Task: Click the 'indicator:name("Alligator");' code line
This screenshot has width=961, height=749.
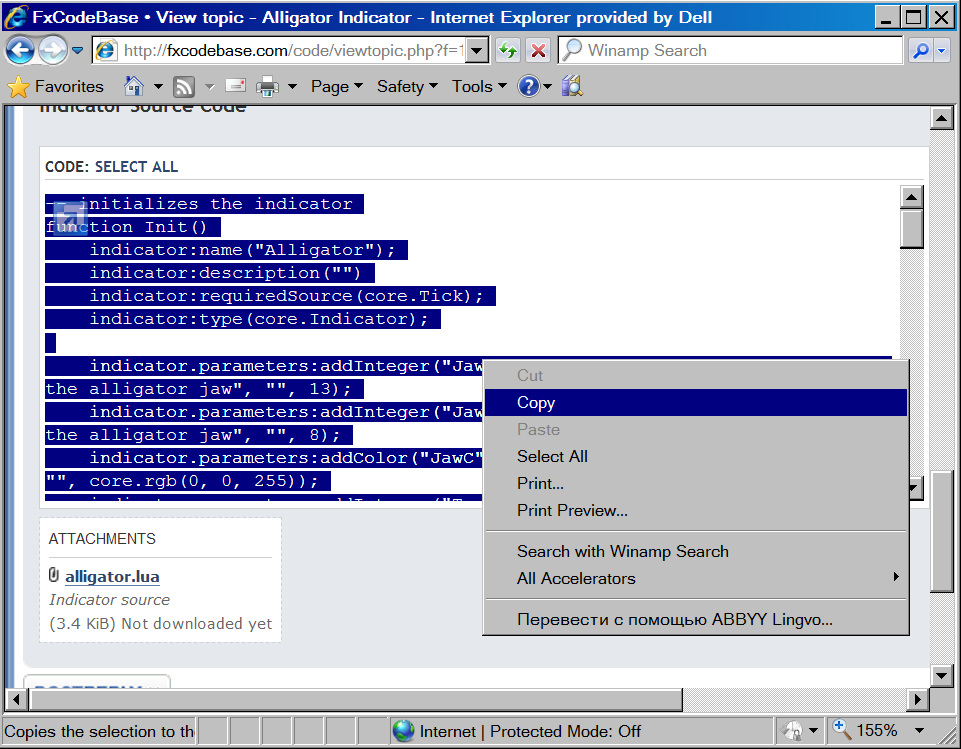Action: pos(243,250)
